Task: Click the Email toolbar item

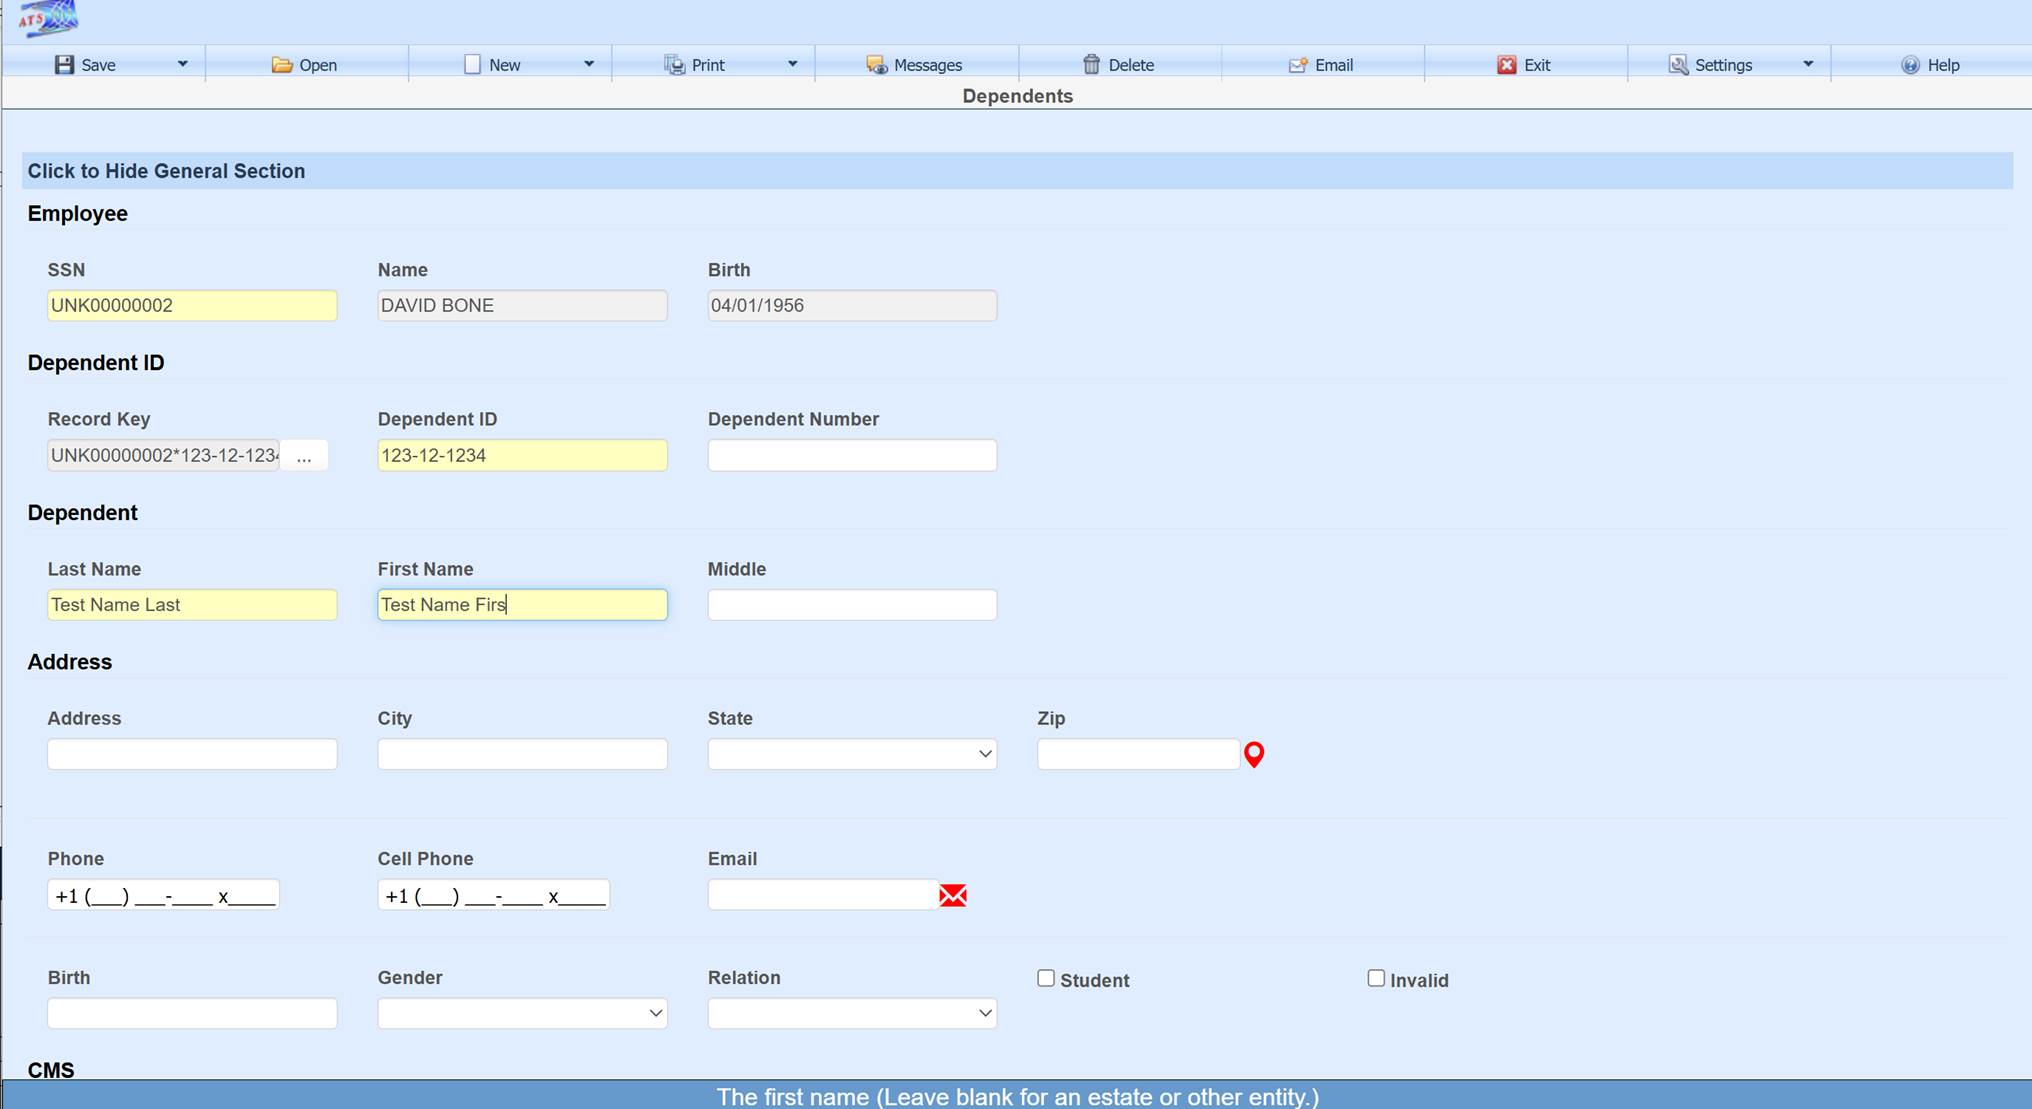Action: pos(1321,65)
